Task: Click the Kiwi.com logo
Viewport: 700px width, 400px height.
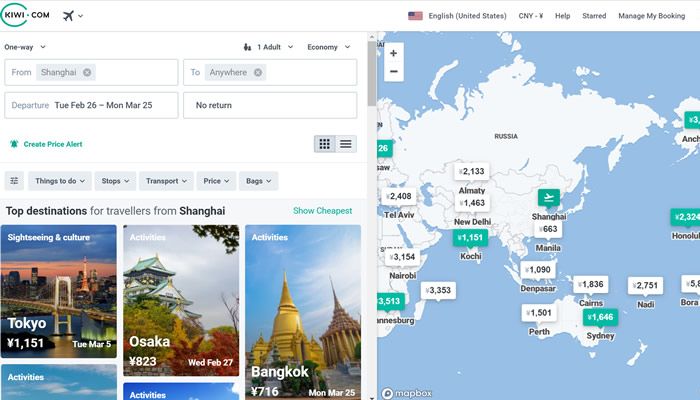Action: pos(27,15)
